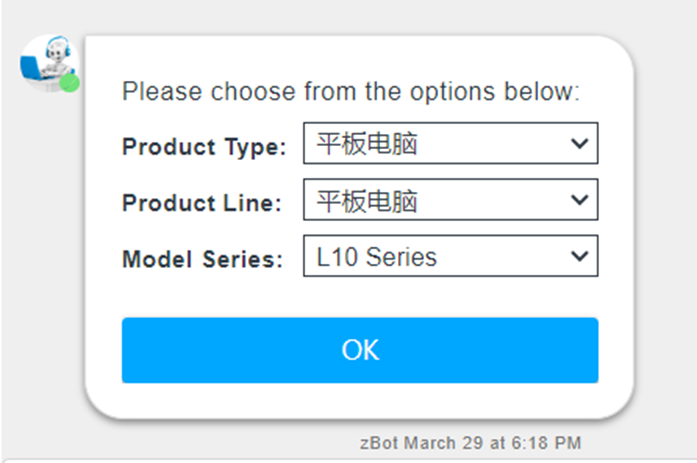Viewport: 697px width, 463px height.
Task: Open the Model Series dropdown
Action: tap(450, 256)
